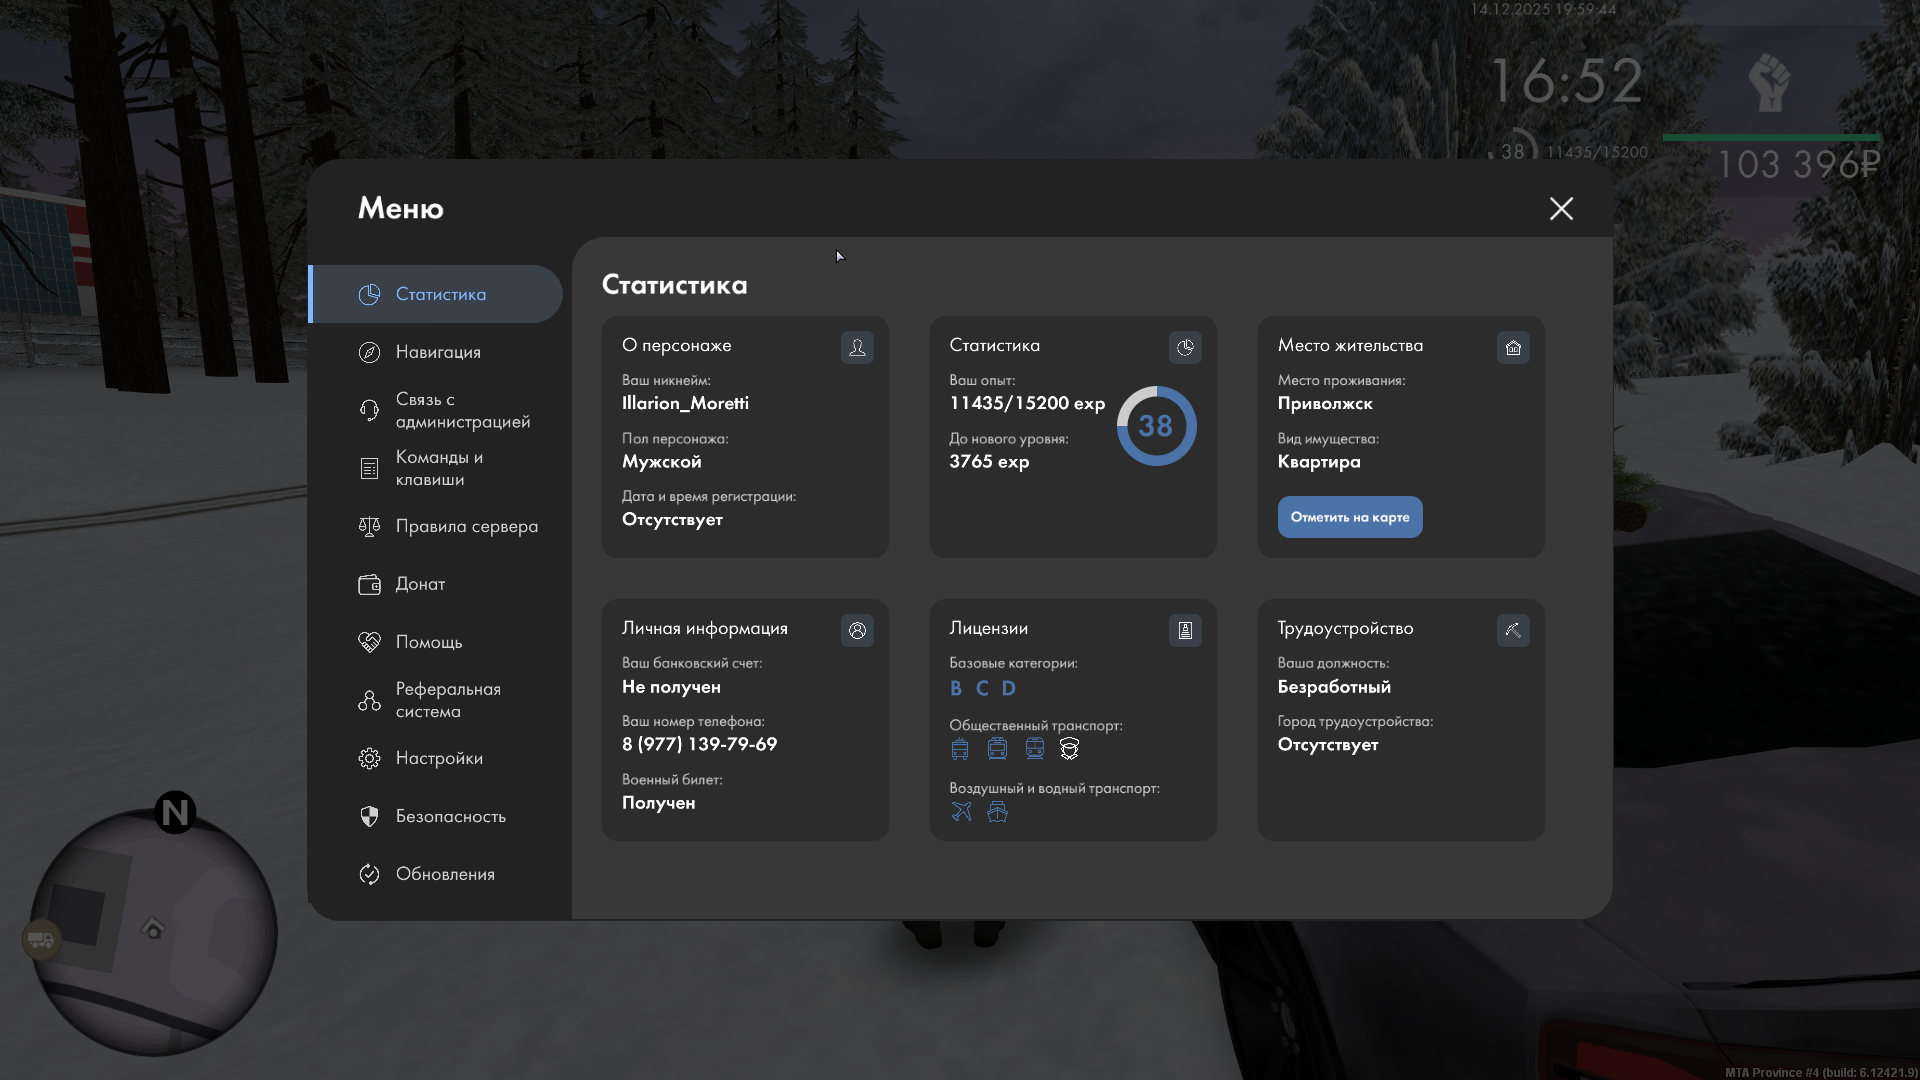Go to the Донат section

pos(420,584)
